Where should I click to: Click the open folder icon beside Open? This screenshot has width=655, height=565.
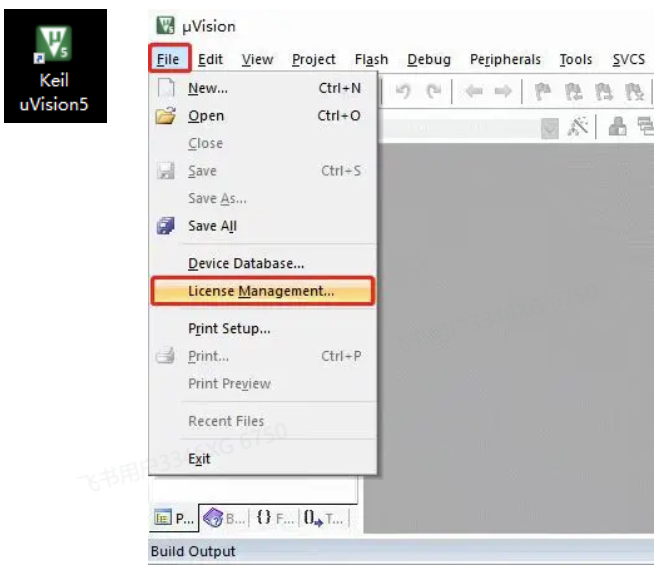click(x=166, y=116)
